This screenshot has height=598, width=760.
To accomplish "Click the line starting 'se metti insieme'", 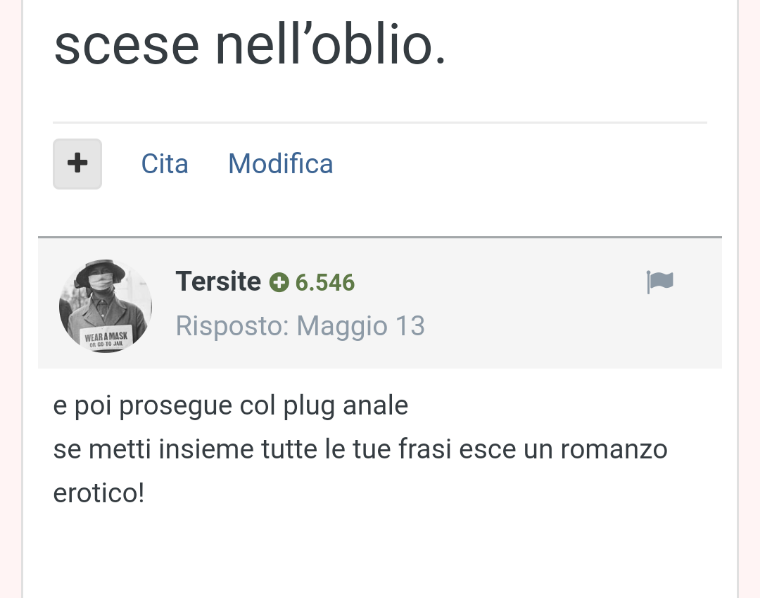I will [360, 449].
